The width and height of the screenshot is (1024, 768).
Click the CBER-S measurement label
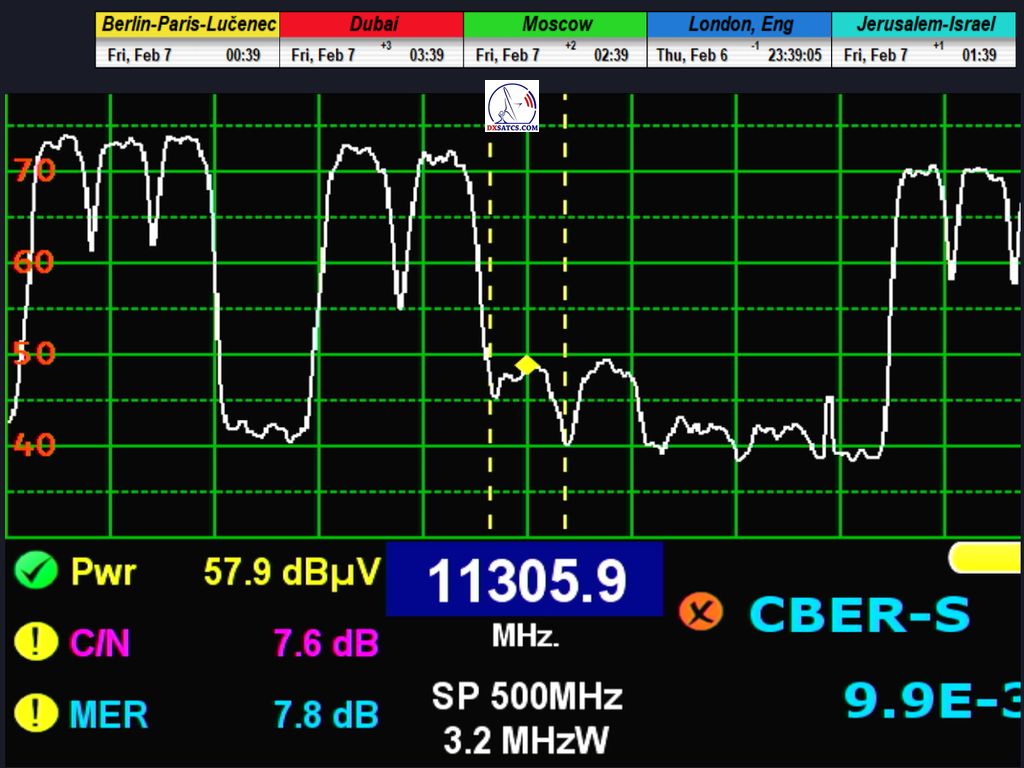(859, 614)
